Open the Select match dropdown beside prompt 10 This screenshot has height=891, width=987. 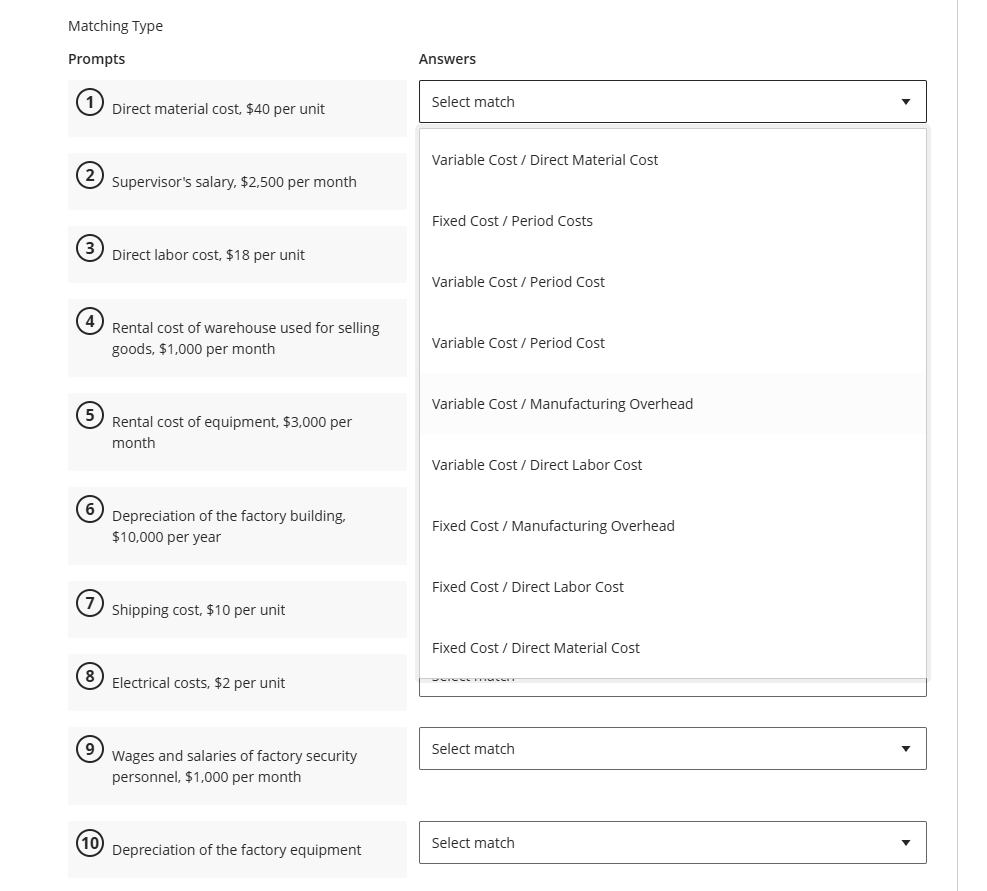click(672, 842)
